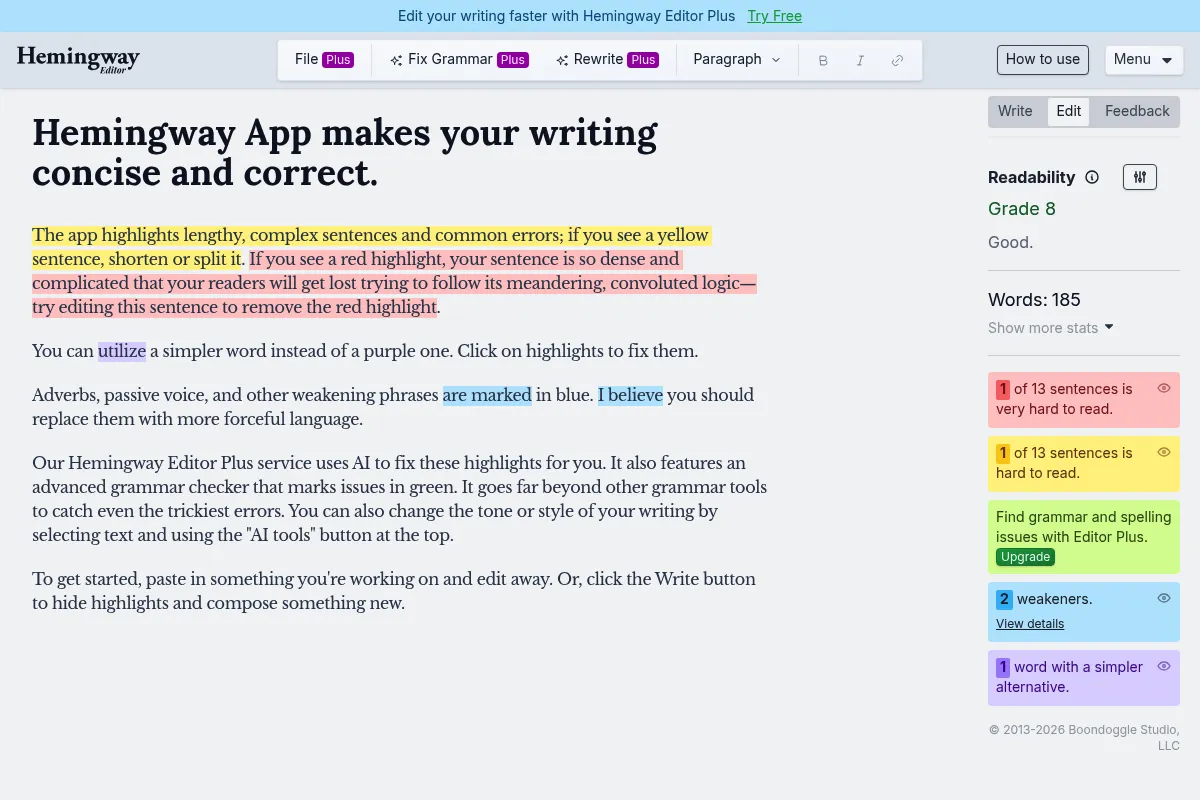This screenshot has height=800, width=1200.
Task: Toggle bold formatting button
Action: pos(823,60)
